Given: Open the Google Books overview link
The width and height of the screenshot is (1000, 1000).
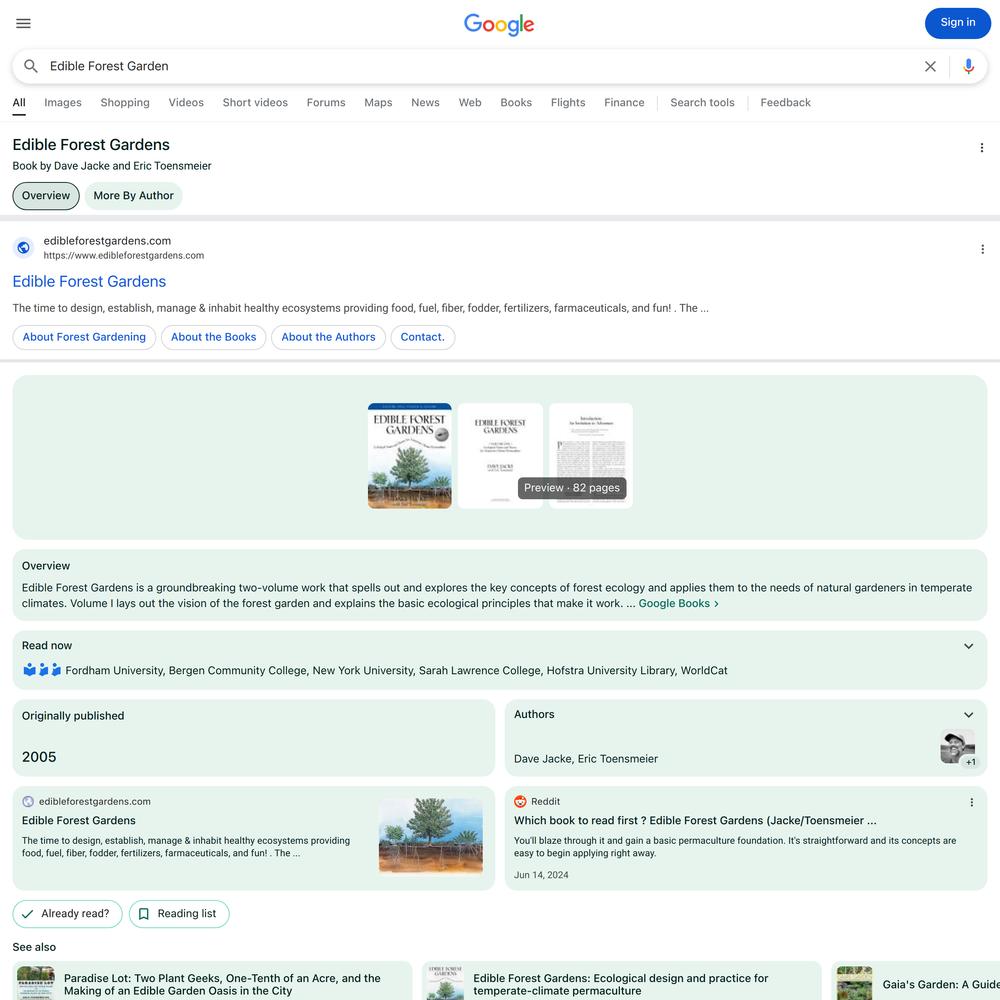Looking at the screenshot, I should click(x=679, y=603).
